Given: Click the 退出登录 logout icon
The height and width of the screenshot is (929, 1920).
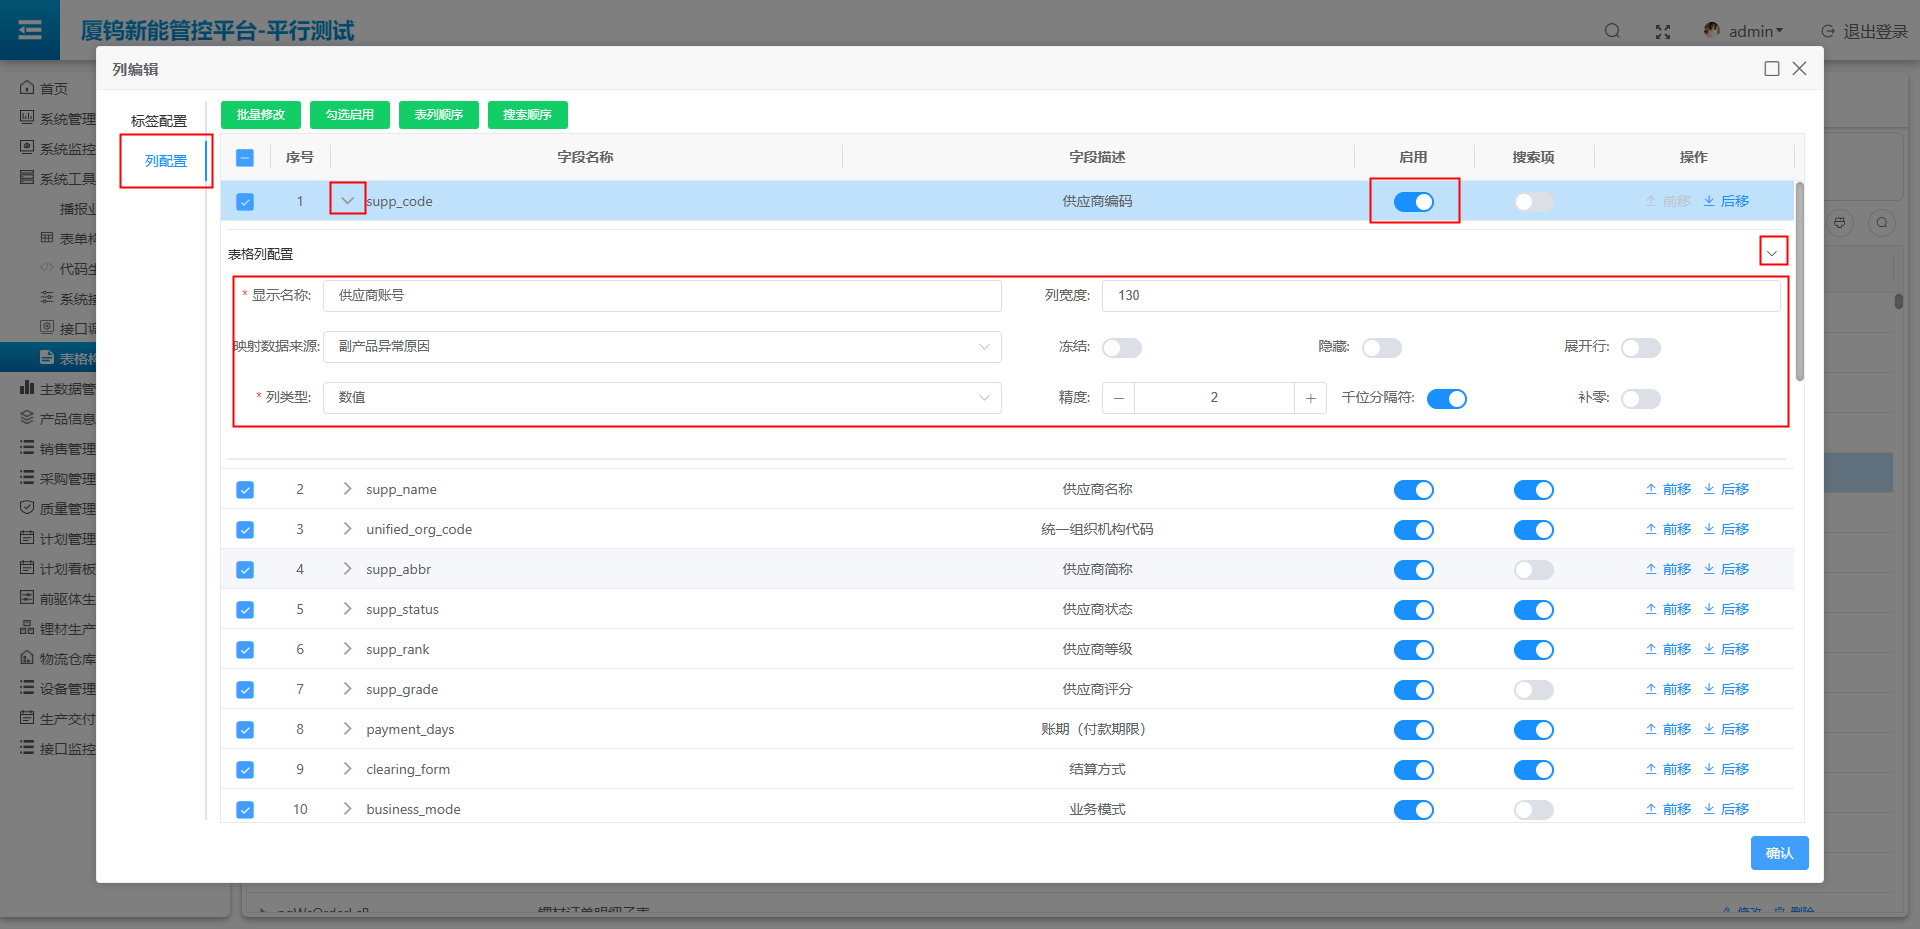Looking at the screenshot, I should 1828,32.
